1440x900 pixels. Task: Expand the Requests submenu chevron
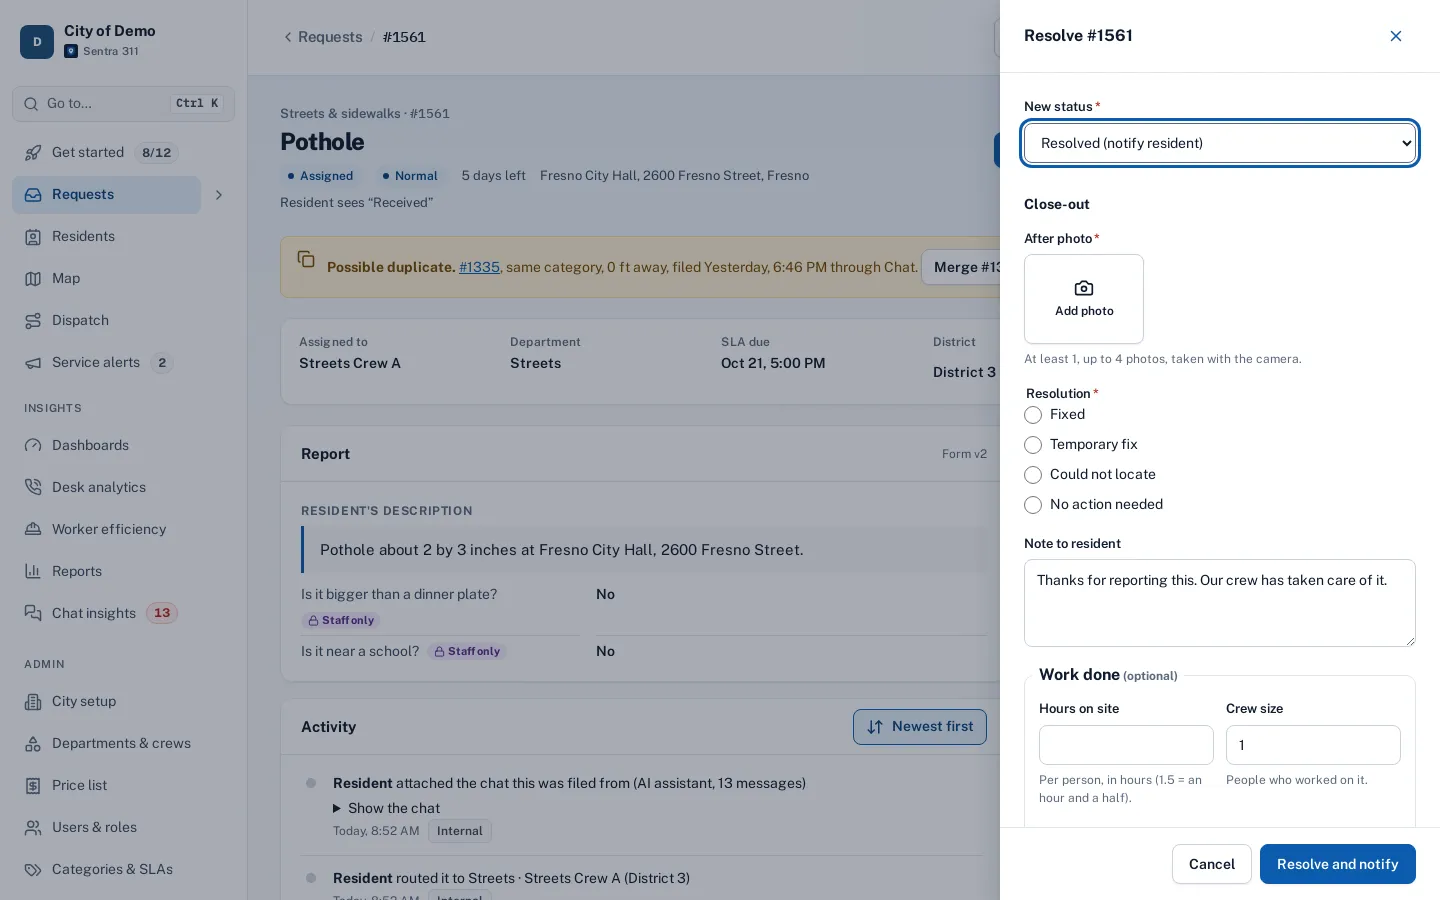point(219,195)
